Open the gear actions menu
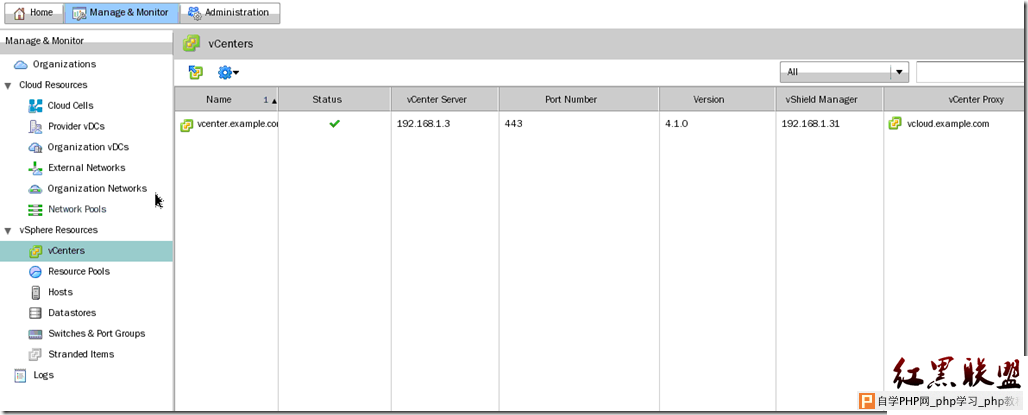 tap(228, 73)
